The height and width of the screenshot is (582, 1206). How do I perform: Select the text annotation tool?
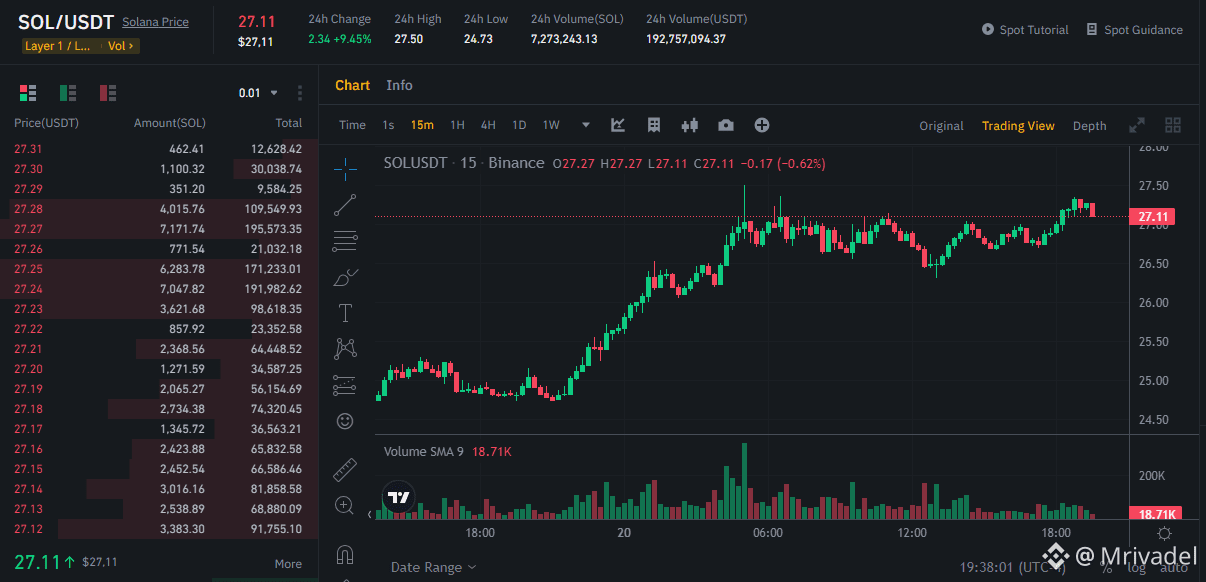click(x=345, y=313)
